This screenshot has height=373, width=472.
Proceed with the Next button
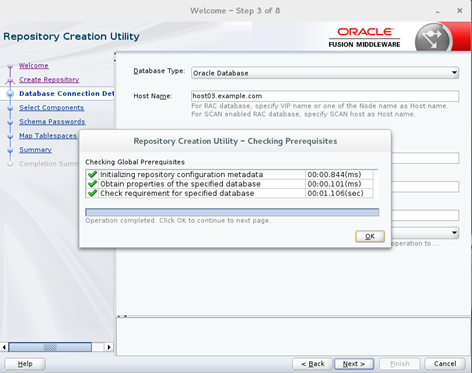354,364
